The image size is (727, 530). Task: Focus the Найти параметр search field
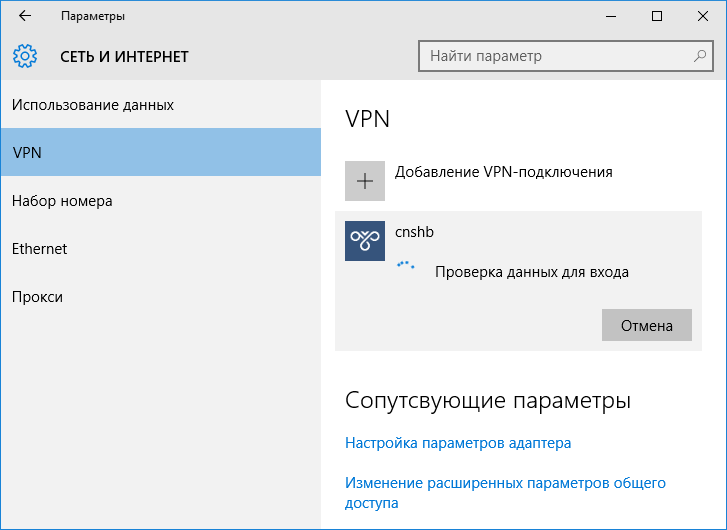(x=555, y=56)
